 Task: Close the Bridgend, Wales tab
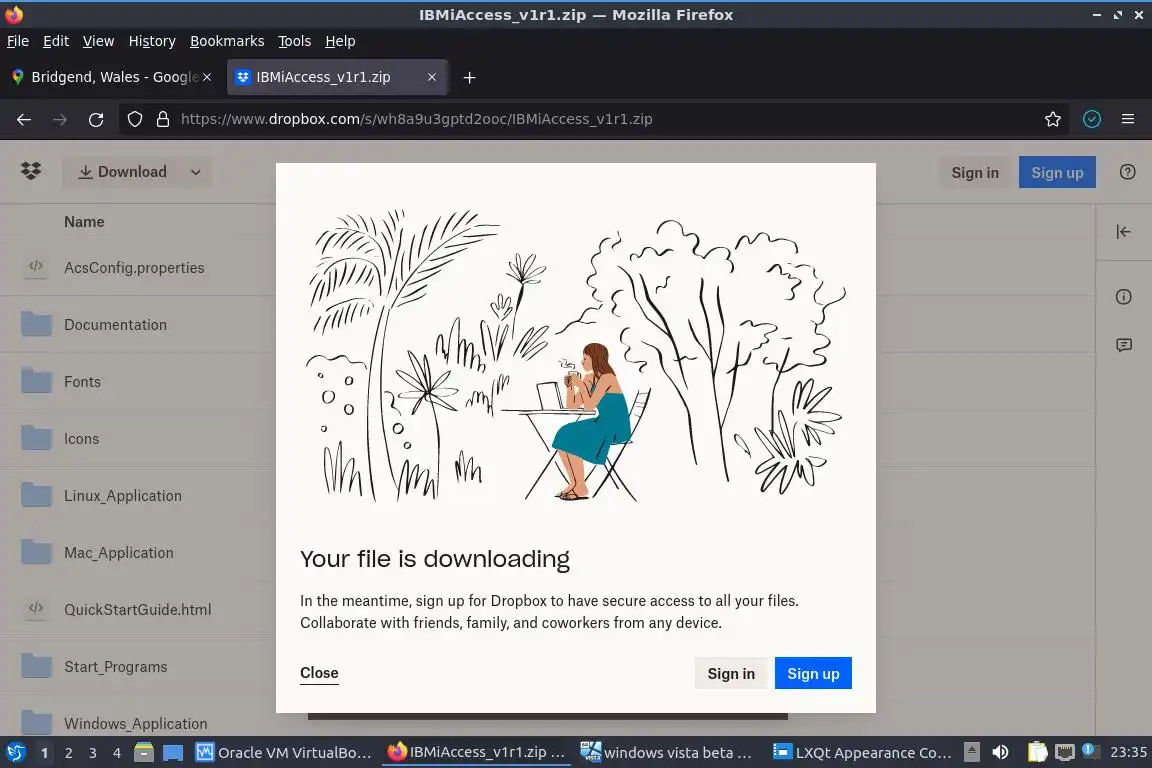pyautogui.click(x=207, y=77)
